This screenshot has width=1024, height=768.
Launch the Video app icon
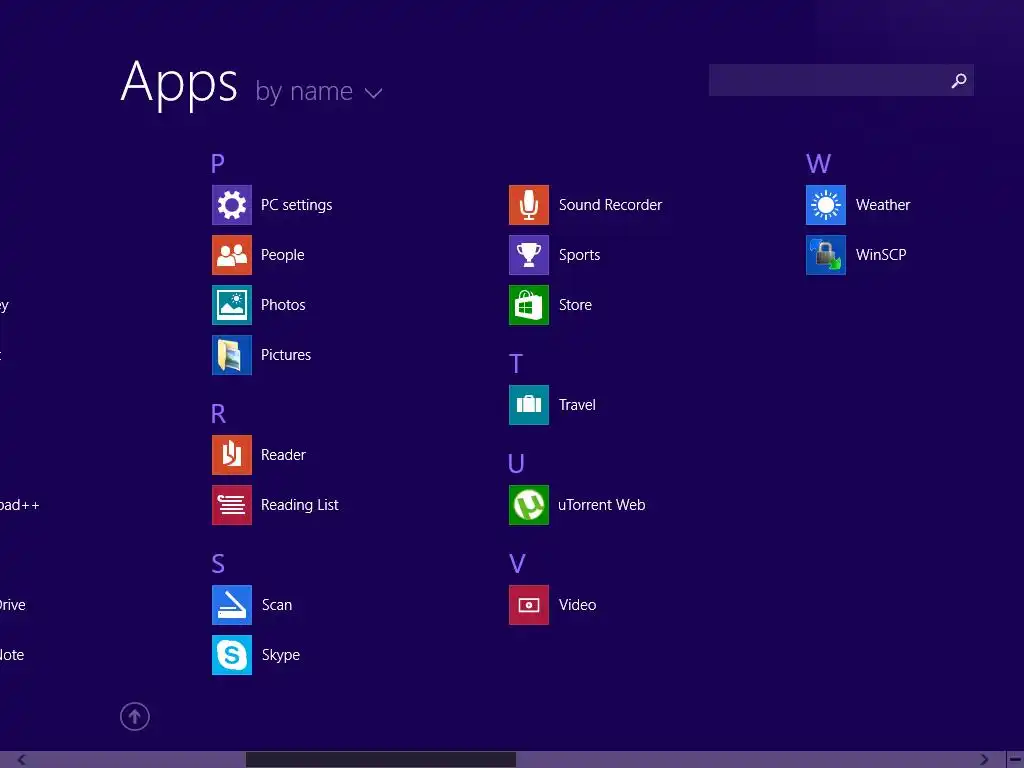528,605
